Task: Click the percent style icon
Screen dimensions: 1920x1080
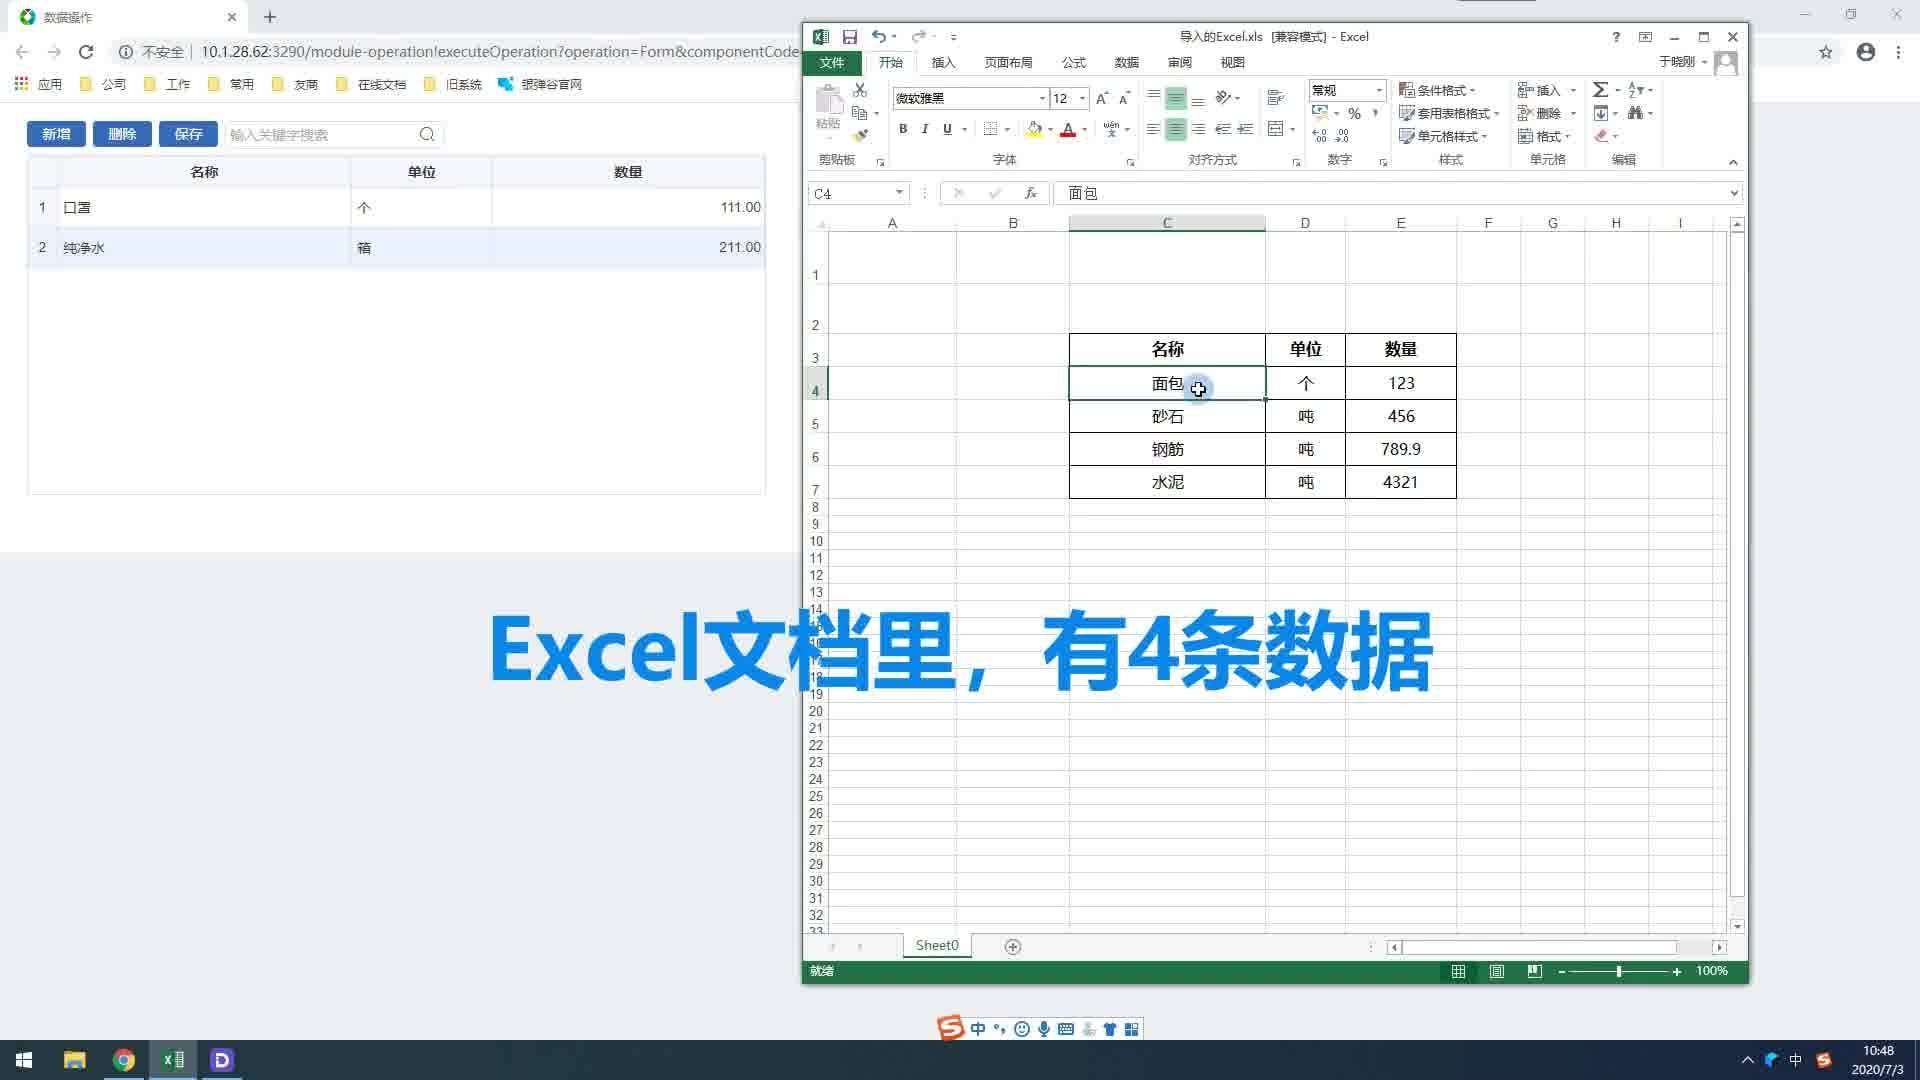Action: pos(1354,113)
